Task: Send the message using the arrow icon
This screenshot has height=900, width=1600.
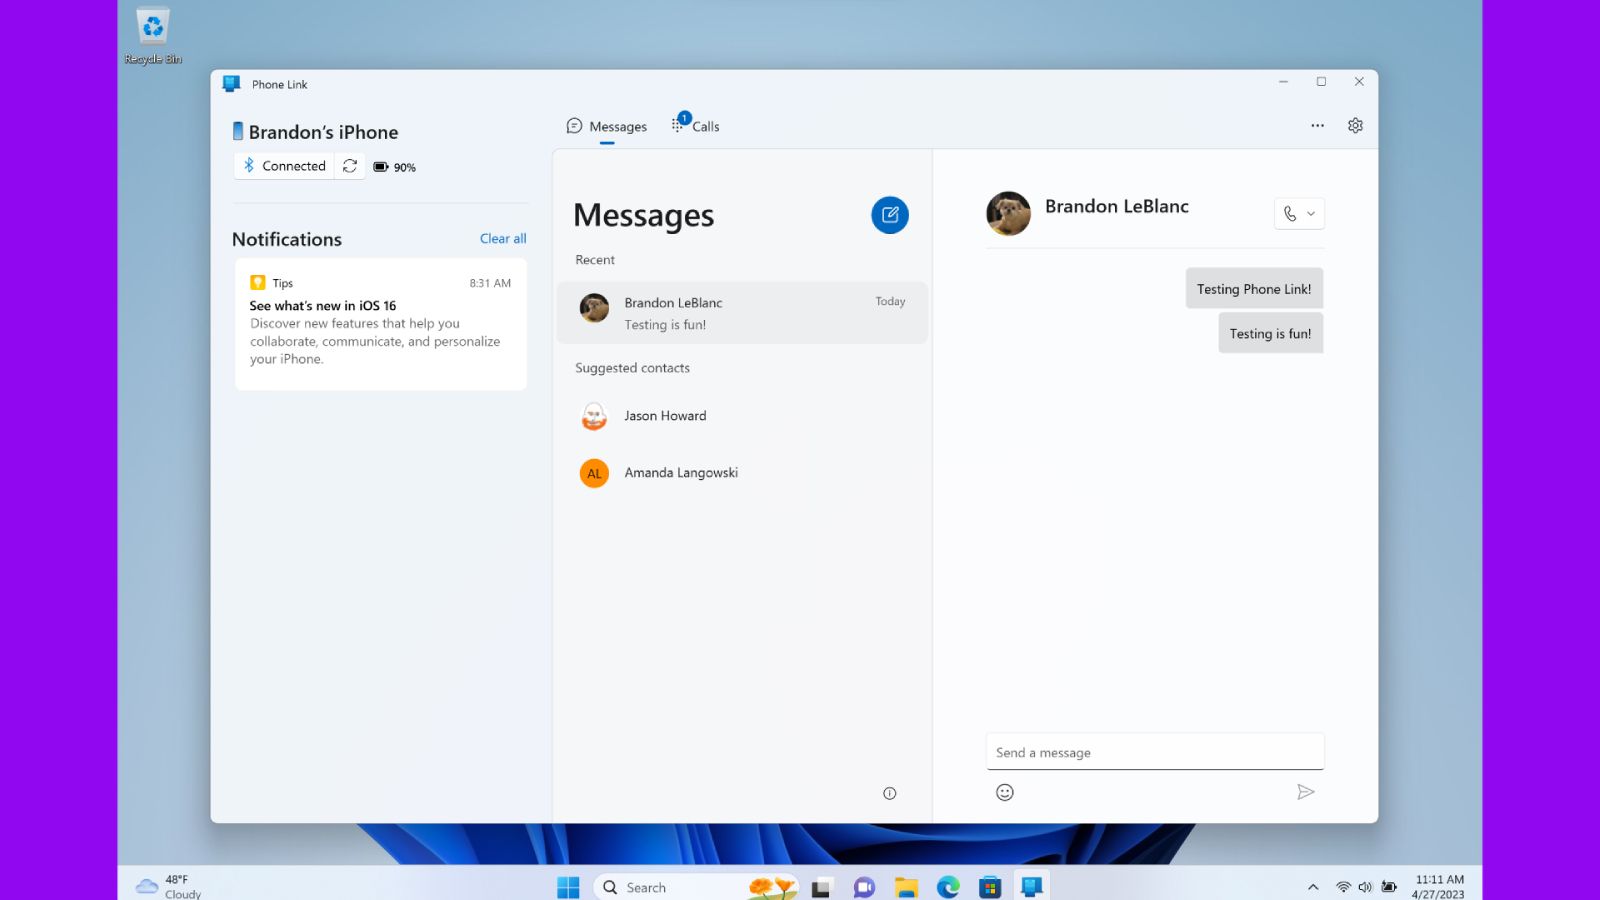Action: pyautogui.click(x=1307, y=791)
